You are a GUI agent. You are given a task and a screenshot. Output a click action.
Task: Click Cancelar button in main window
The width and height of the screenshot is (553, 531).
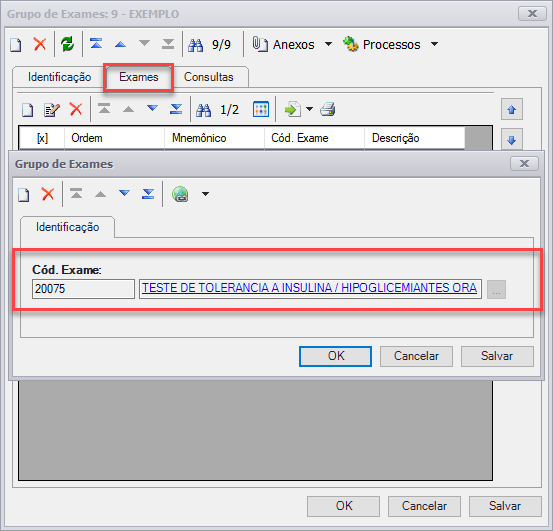[x=424, y=506]
